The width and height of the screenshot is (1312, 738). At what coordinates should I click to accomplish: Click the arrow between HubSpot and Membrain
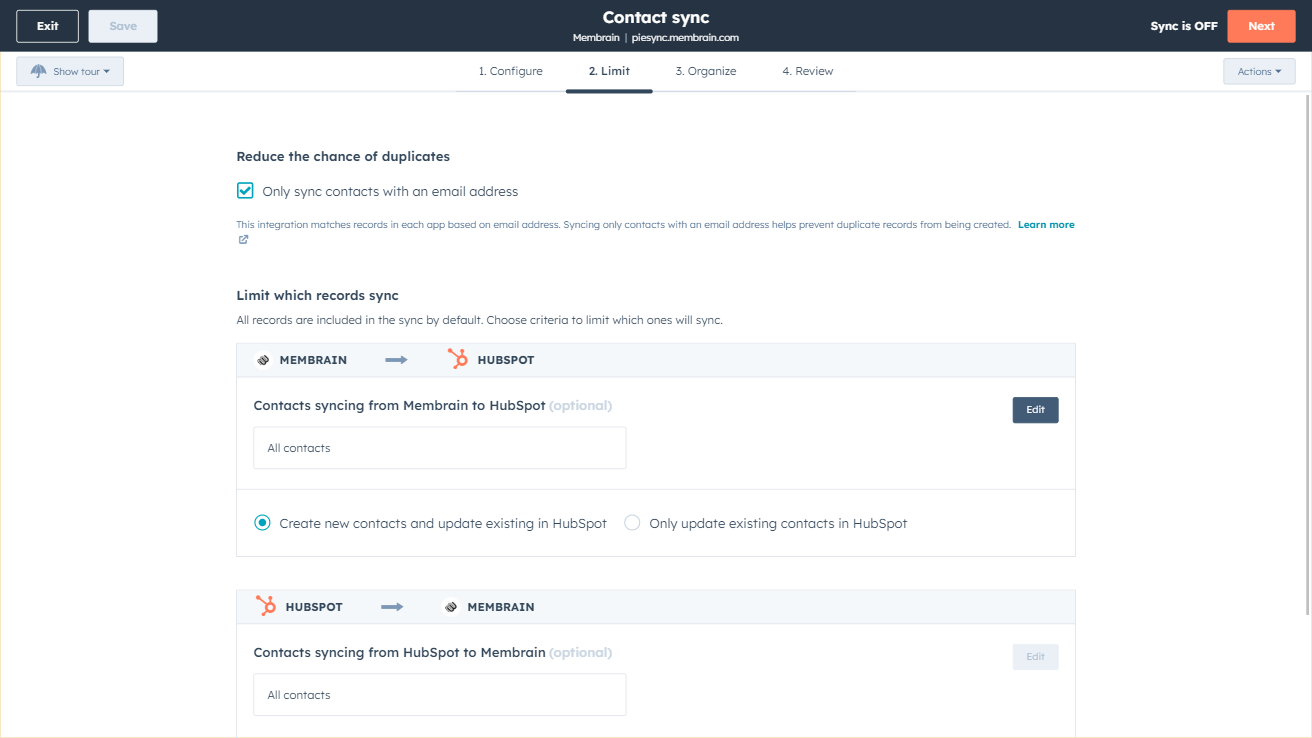(x=392, y=607)
